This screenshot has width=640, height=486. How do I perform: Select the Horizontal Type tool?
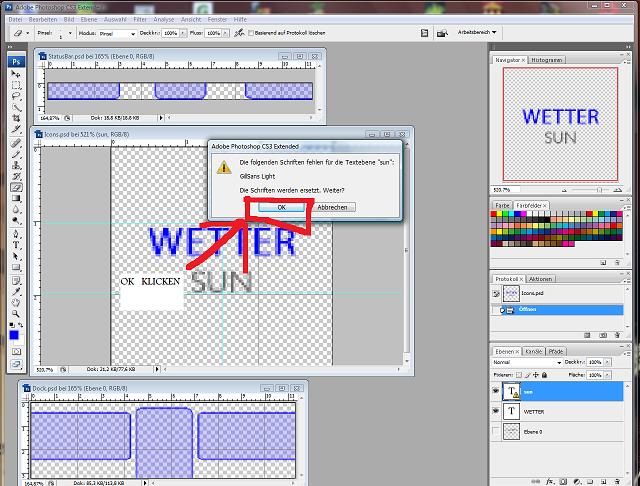[17, 243]
